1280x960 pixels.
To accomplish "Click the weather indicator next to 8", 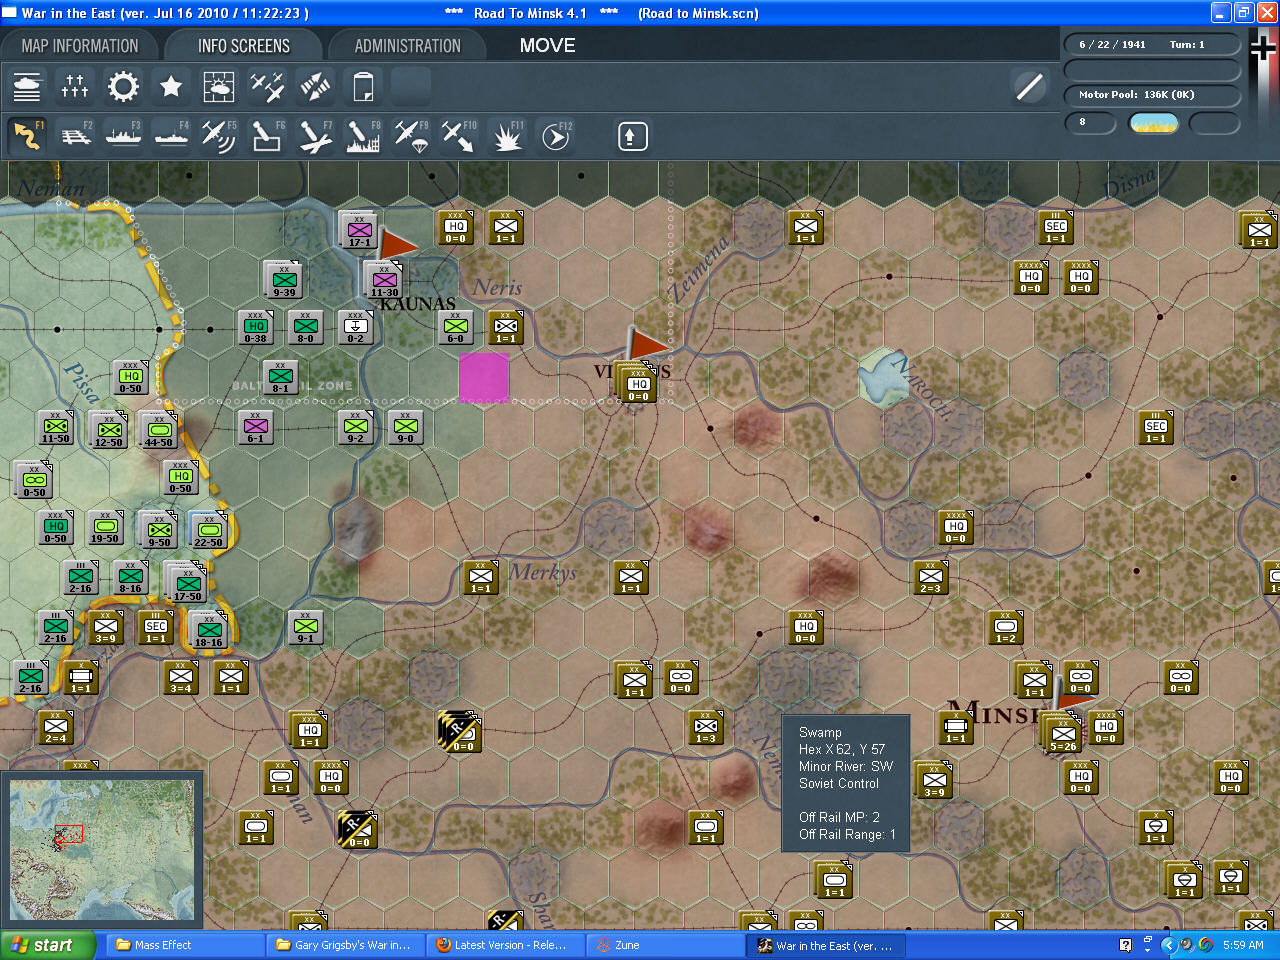I will click(x=1154, y=123).
